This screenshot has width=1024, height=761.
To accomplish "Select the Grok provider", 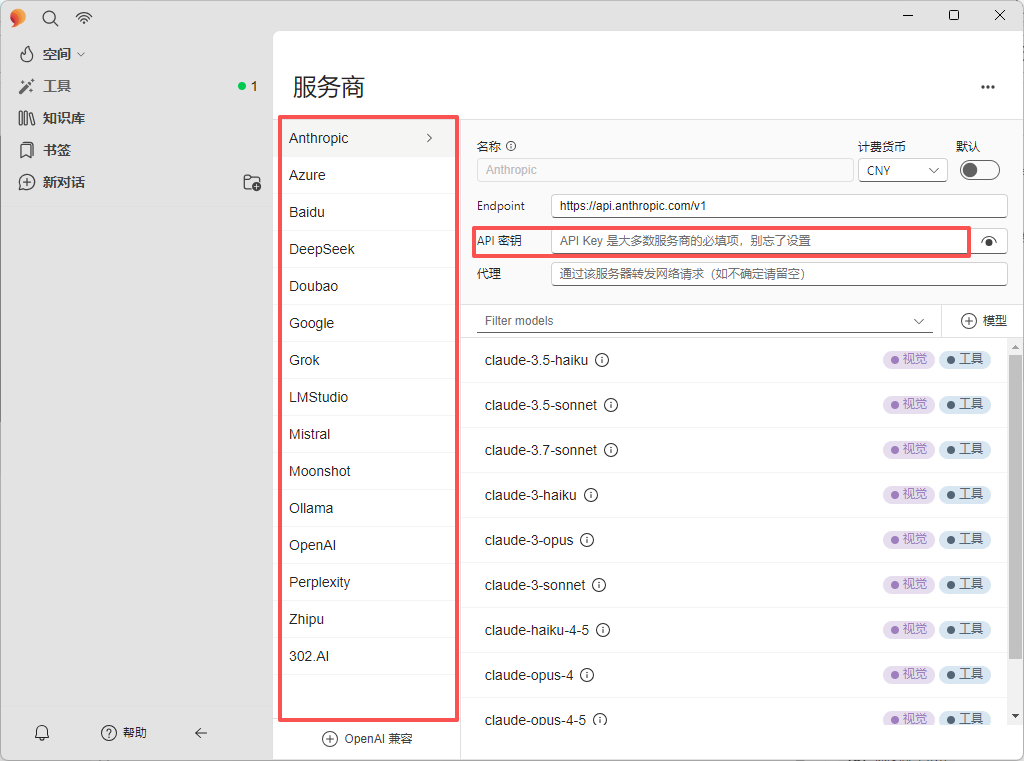I will point(368,360).
